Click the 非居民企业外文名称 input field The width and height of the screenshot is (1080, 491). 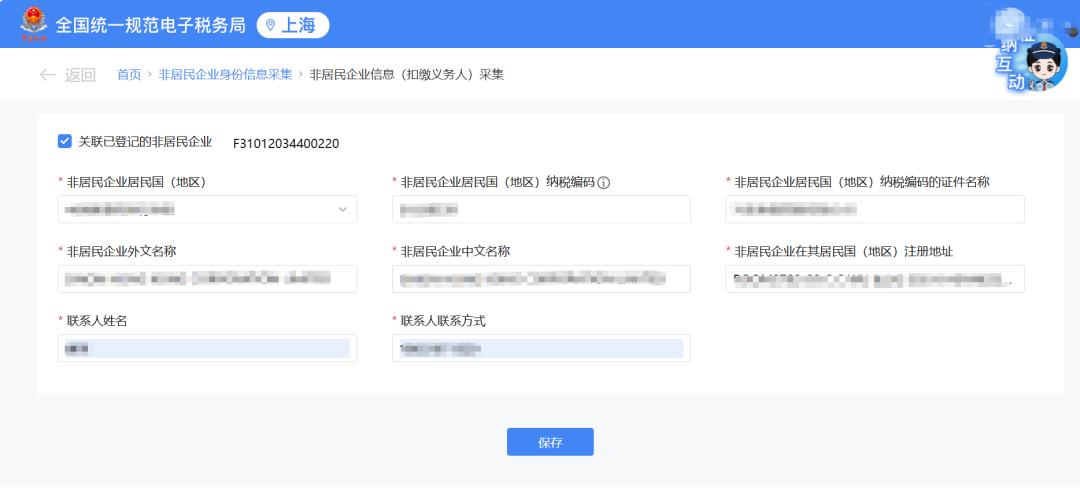tap(207, 279)
